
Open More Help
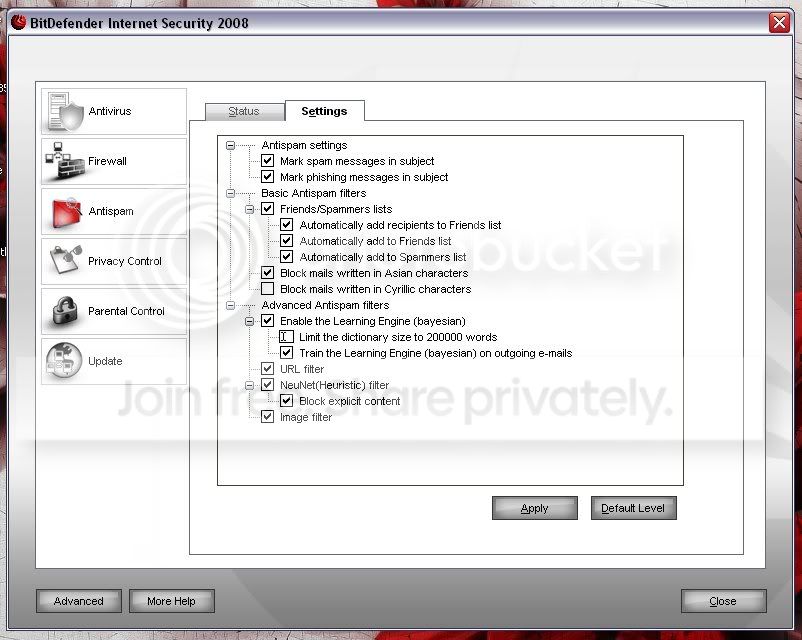coord(171,601)
